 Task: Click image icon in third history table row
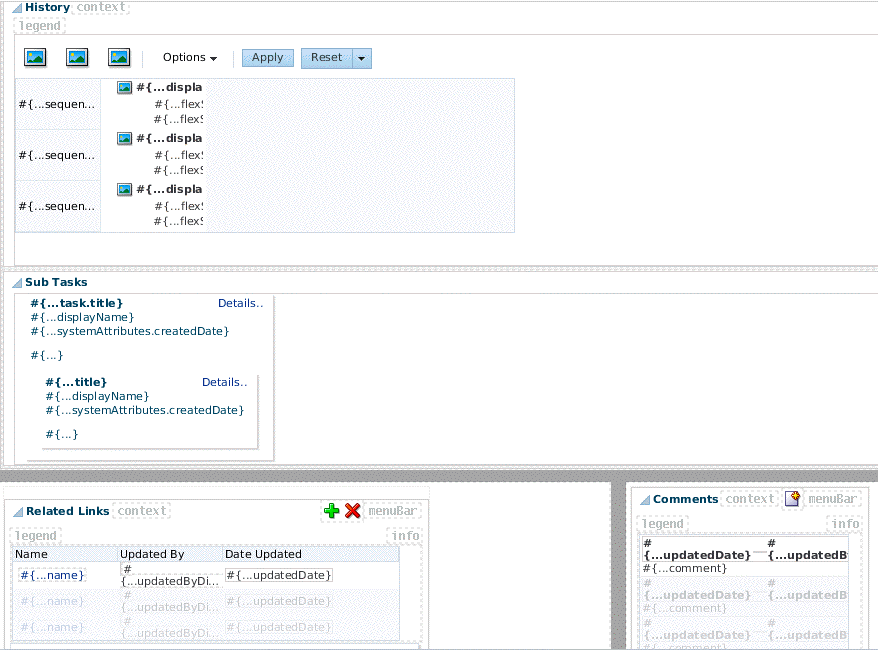(125, 190)
